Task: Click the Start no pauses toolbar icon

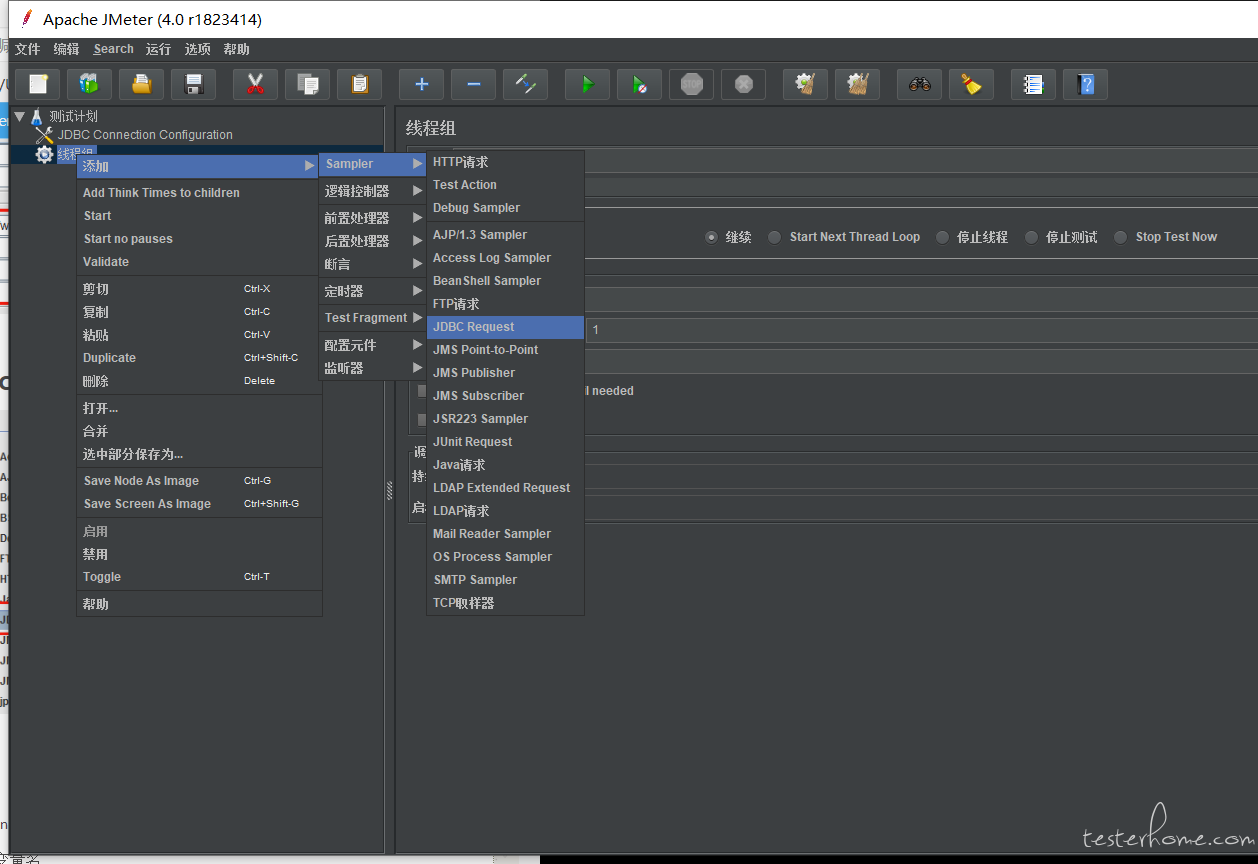Action: click(x=640, y=85)
